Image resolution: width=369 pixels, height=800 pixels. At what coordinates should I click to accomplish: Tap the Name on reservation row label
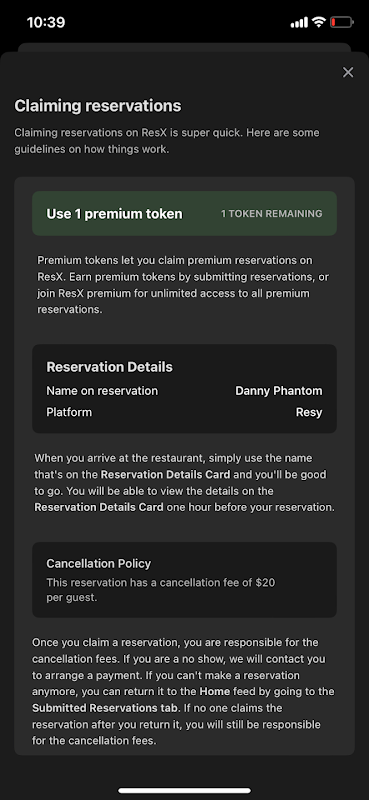point(102,391)
